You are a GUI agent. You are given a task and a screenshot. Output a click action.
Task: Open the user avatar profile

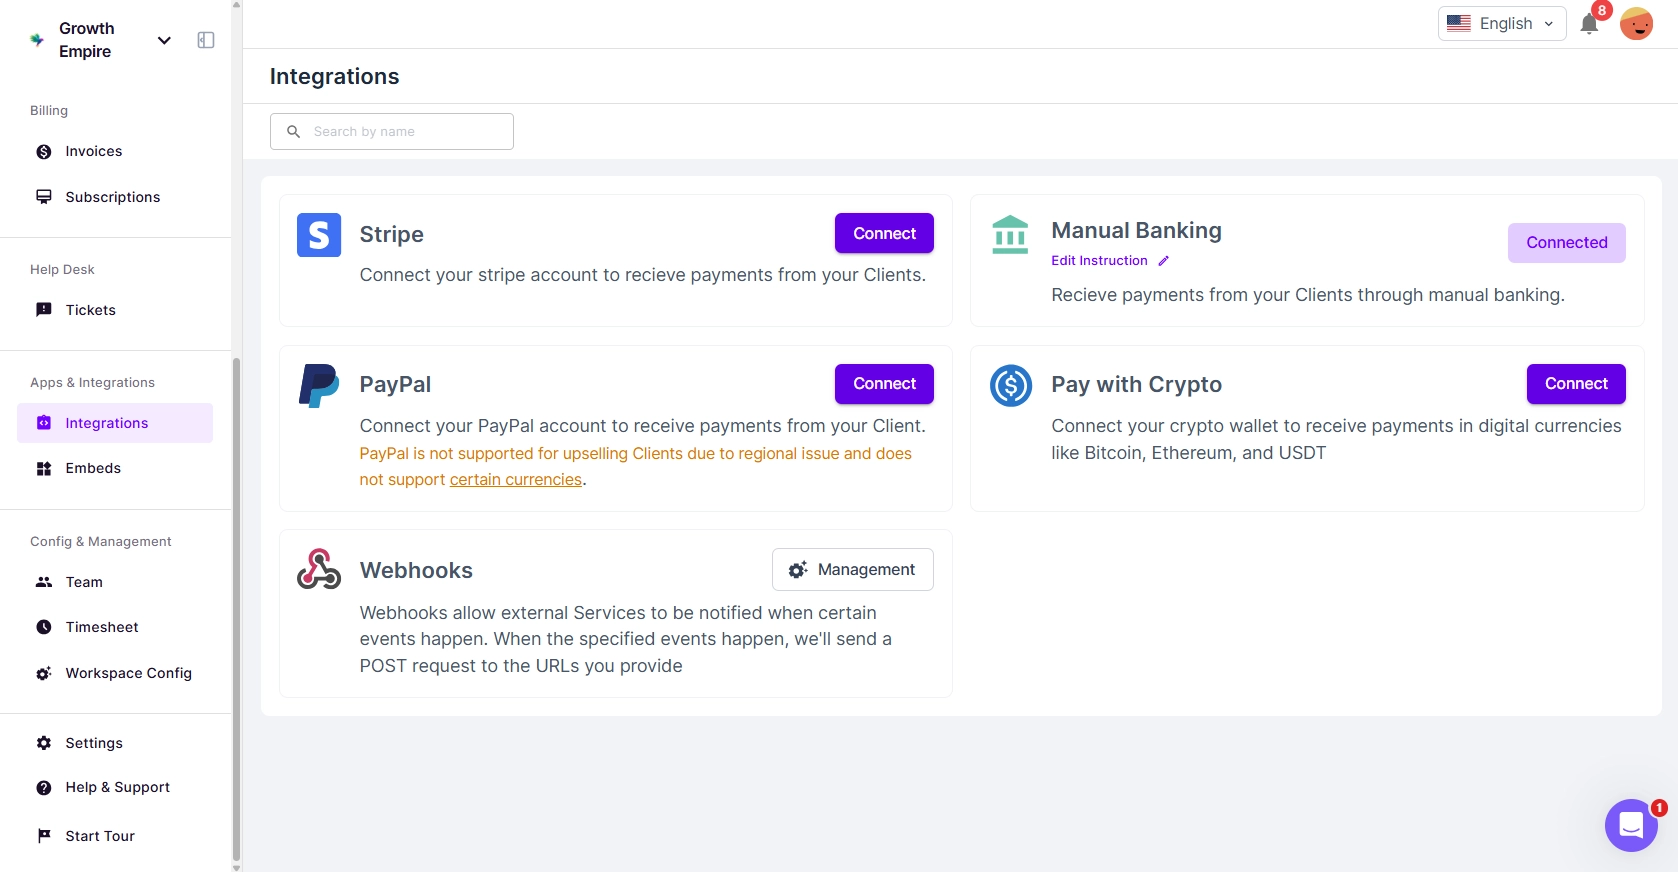tap(1636, 23)
